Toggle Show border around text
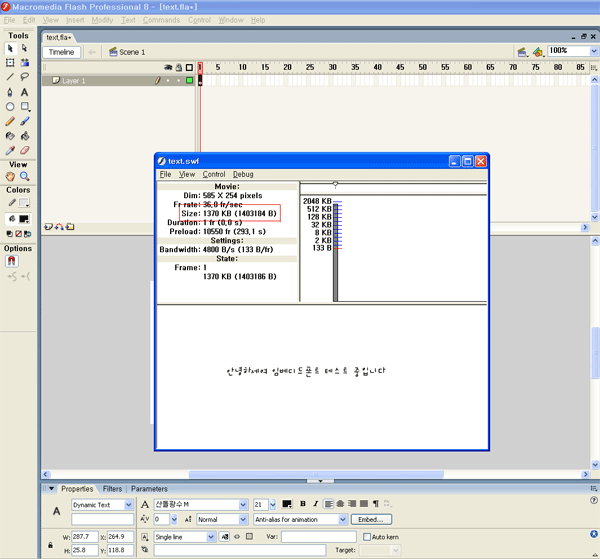 pos(249,536)
